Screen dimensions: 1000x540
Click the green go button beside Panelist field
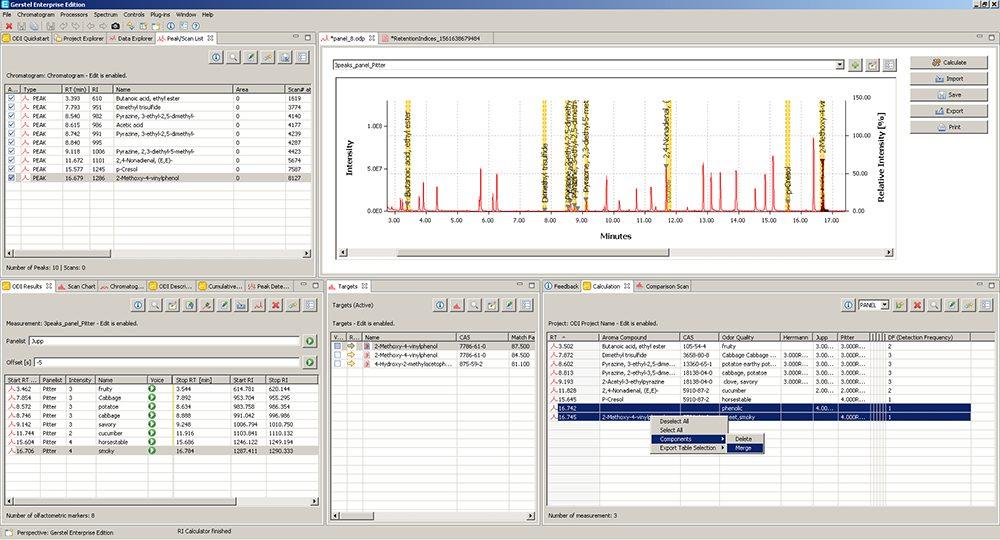pyautogui.click(x=310, y=341)
